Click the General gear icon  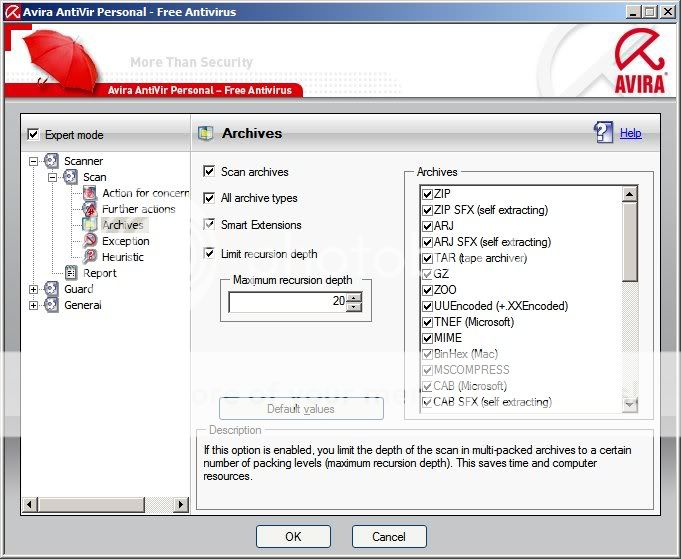coord(52,305)
